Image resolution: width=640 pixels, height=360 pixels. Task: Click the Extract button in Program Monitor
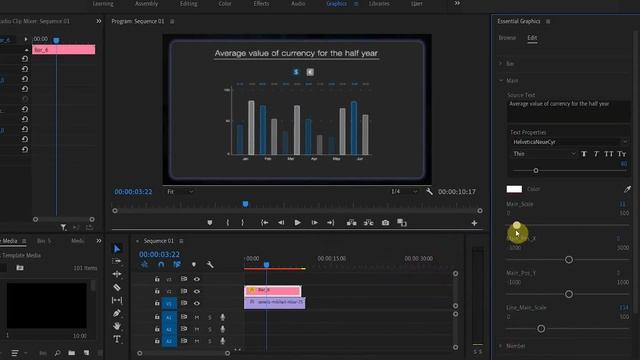pos(369,222)
